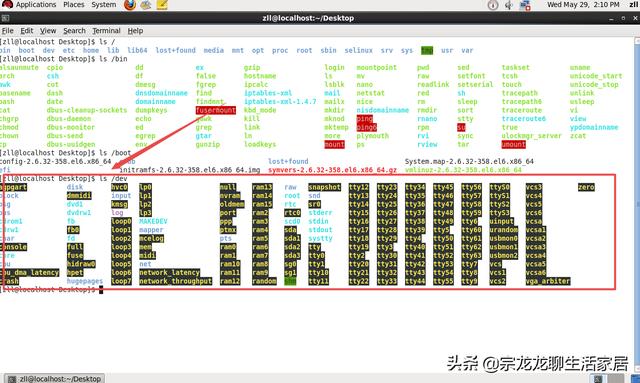
Task: Select the zll@localhost:~/Desktop taskbar button
Action: tap(55, 379)
